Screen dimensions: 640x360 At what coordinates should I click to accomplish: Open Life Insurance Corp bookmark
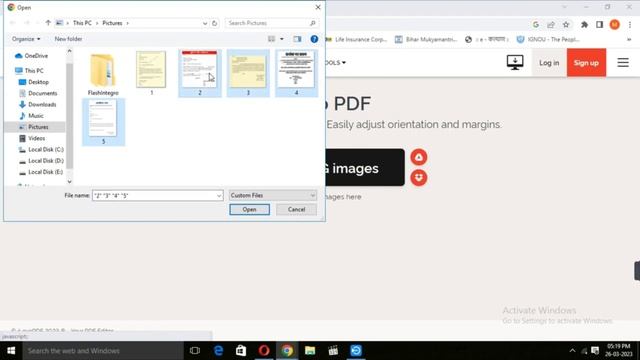pyautogui.click(x=356, y=40)
